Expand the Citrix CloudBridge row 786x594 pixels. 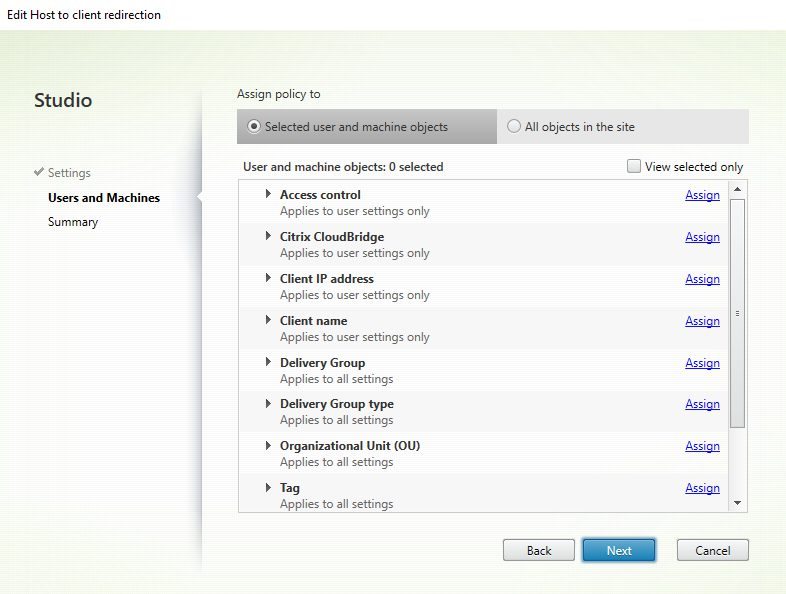point(268,236)
